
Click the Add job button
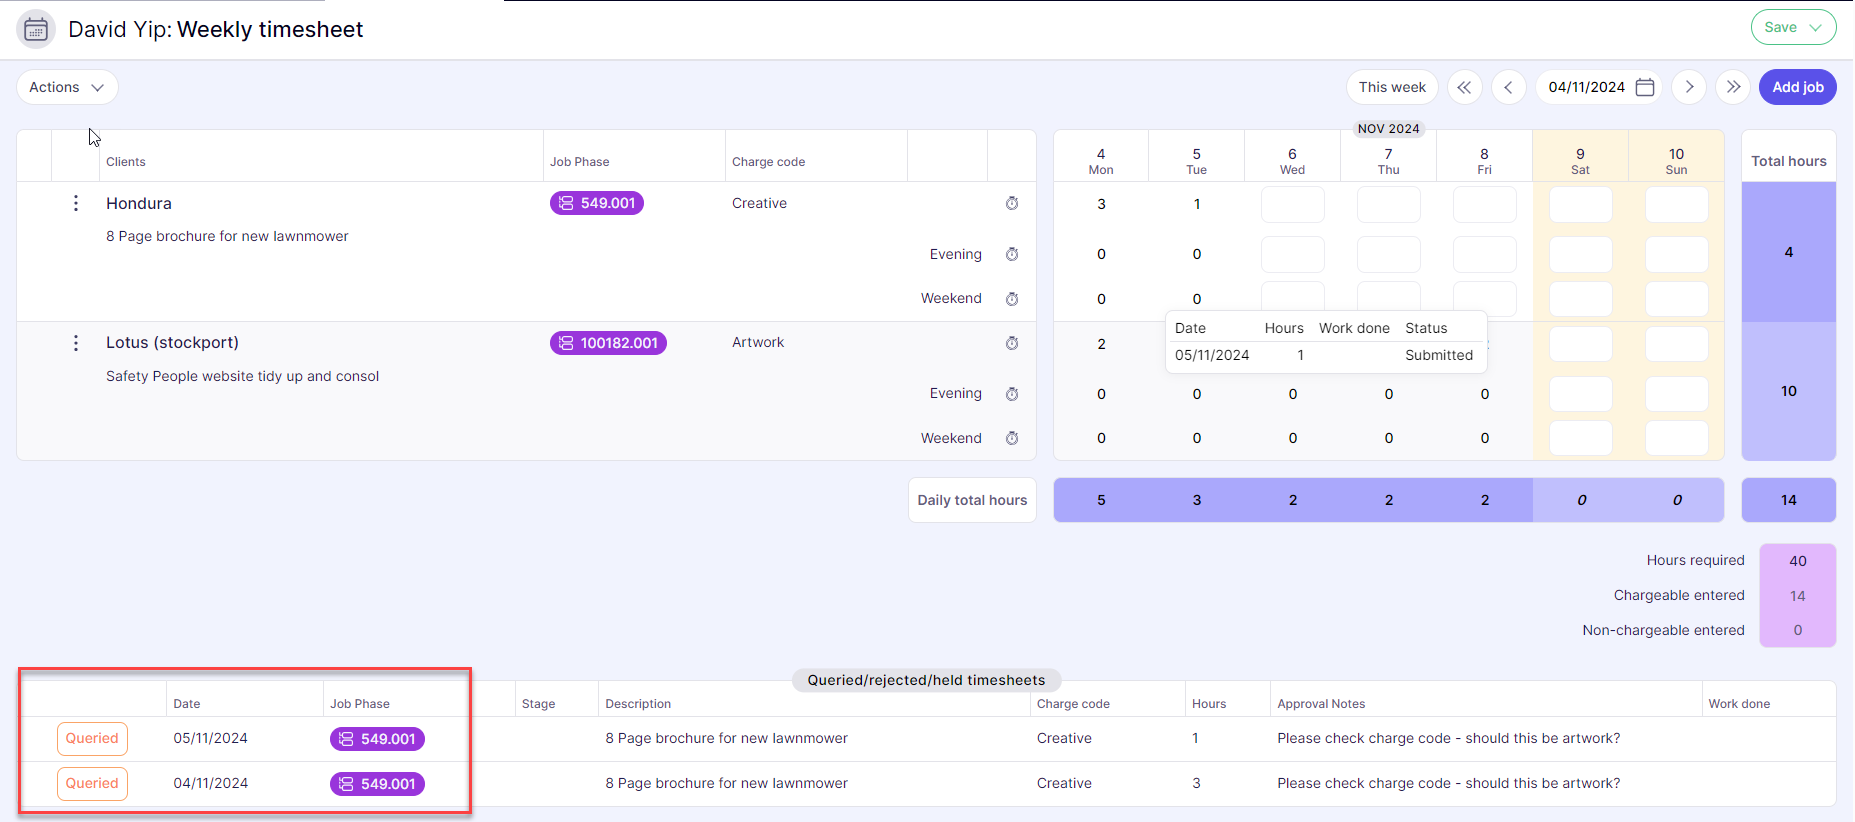(x=1797, y=87)
